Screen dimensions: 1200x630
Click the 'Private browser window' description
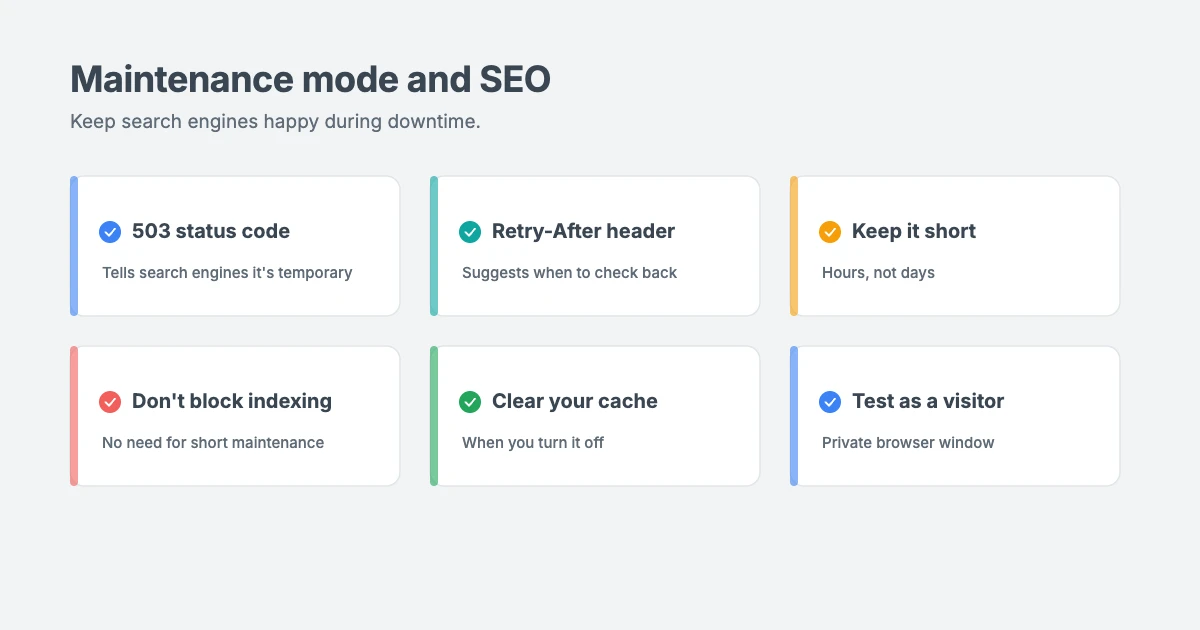(908, 442)
